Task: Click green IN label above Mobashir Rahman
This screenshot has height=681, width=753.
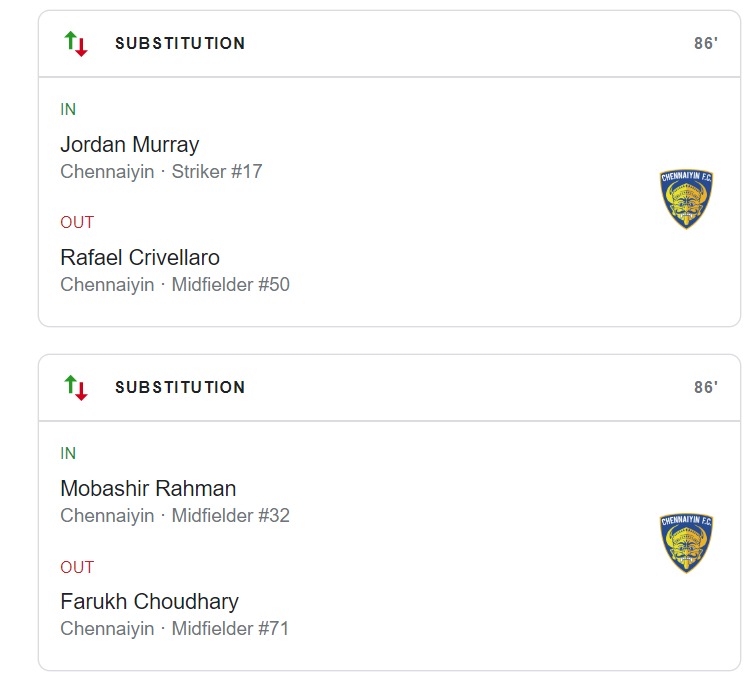Action: click(68, 454)
